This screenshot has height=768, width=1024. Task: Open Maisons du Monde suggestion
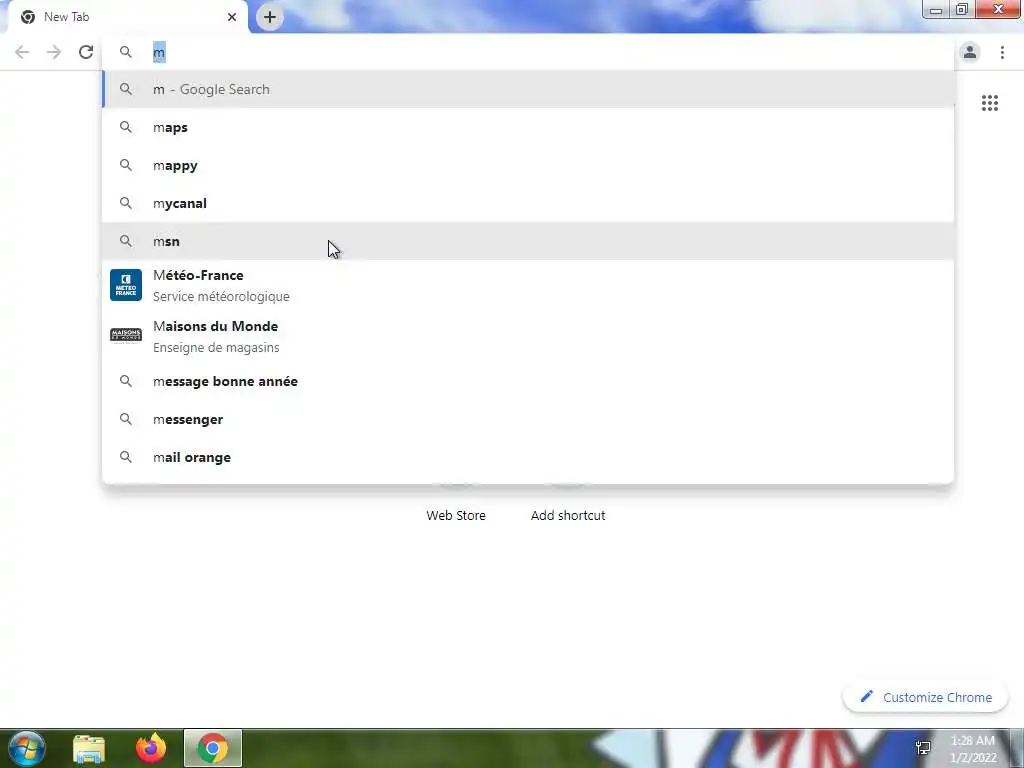click(528, 336)
